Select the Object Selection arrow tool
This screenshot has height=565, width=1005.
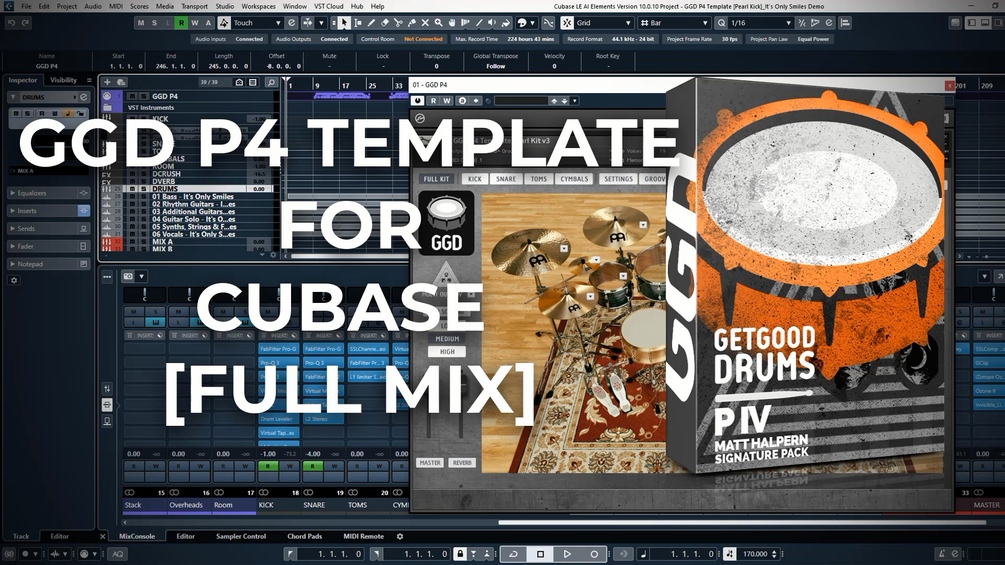[344, 23]
